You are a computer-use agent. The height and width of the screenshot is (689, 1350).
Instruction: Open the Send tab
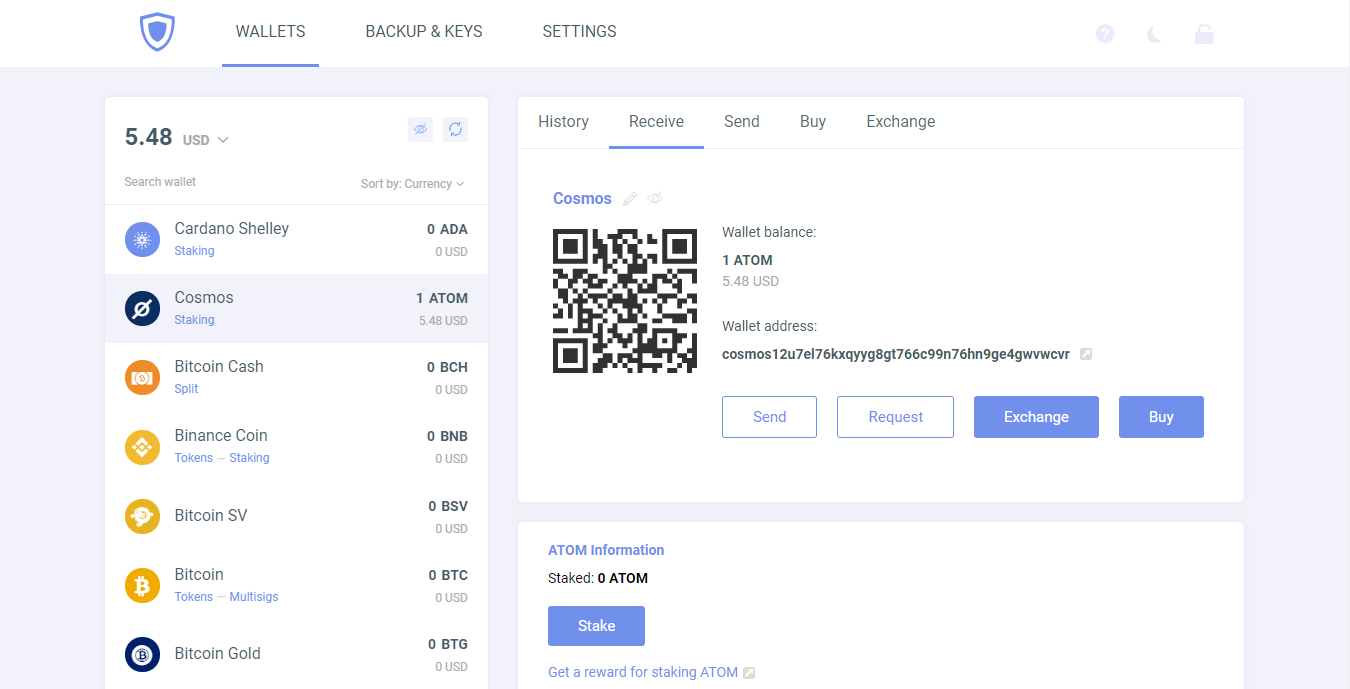pyautogui.click(x=742, y=122)
